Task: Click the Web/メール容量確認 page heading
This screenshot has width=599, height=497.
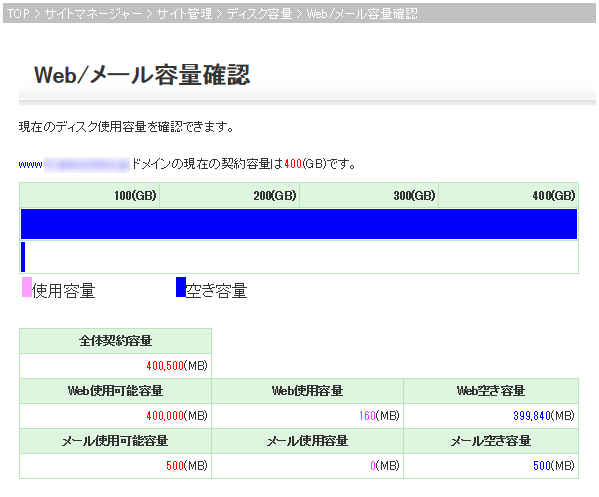Action: coord(142,75)
